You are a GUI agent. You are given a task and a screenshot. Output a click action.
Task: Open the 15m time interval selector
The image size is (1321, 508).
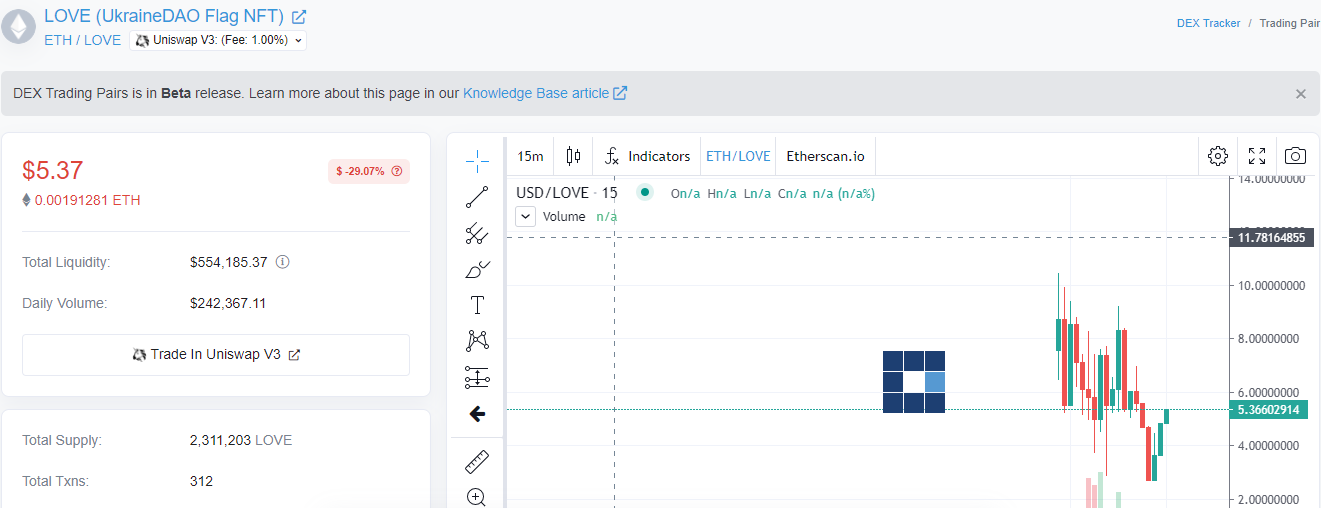530,156
